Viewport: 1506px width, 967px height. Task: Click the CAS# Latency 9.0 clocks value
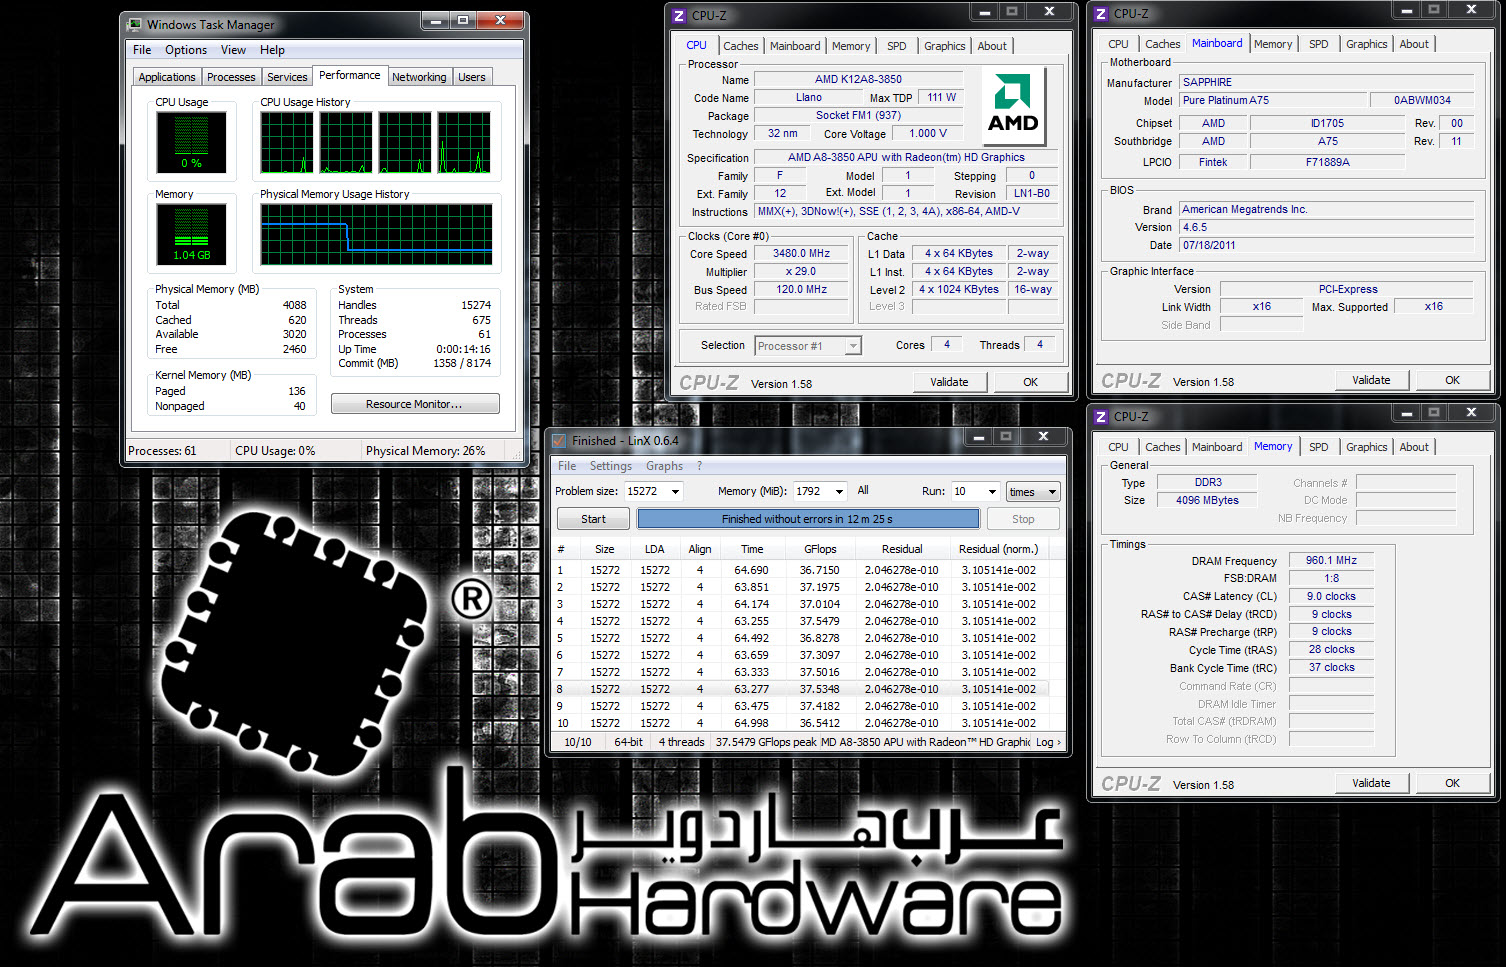point(1331,596)
